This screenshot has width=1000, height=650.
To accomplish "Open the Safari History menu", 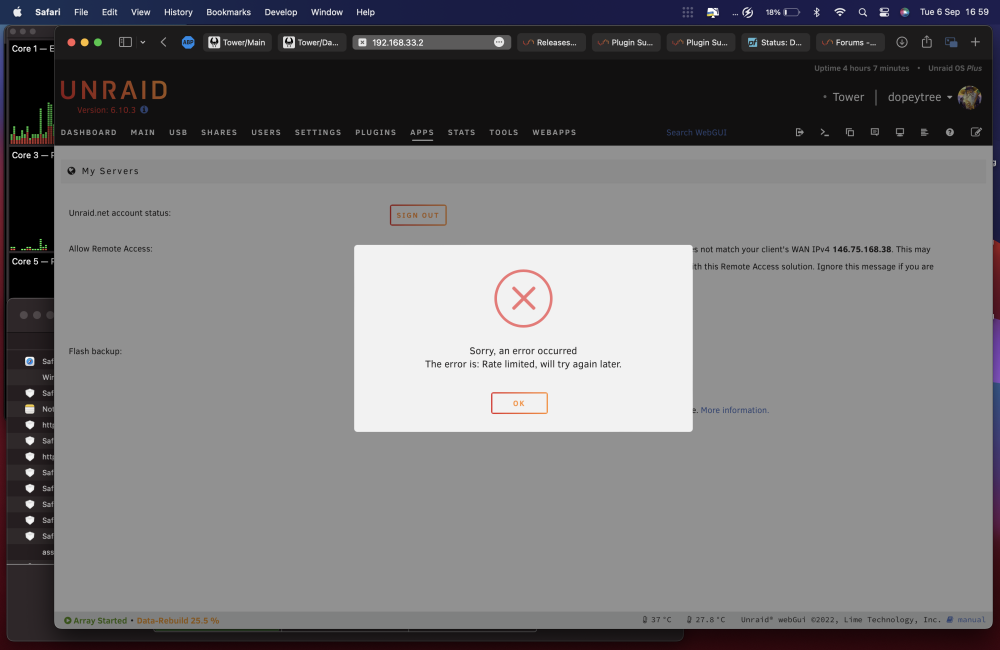I will point(178,12).
